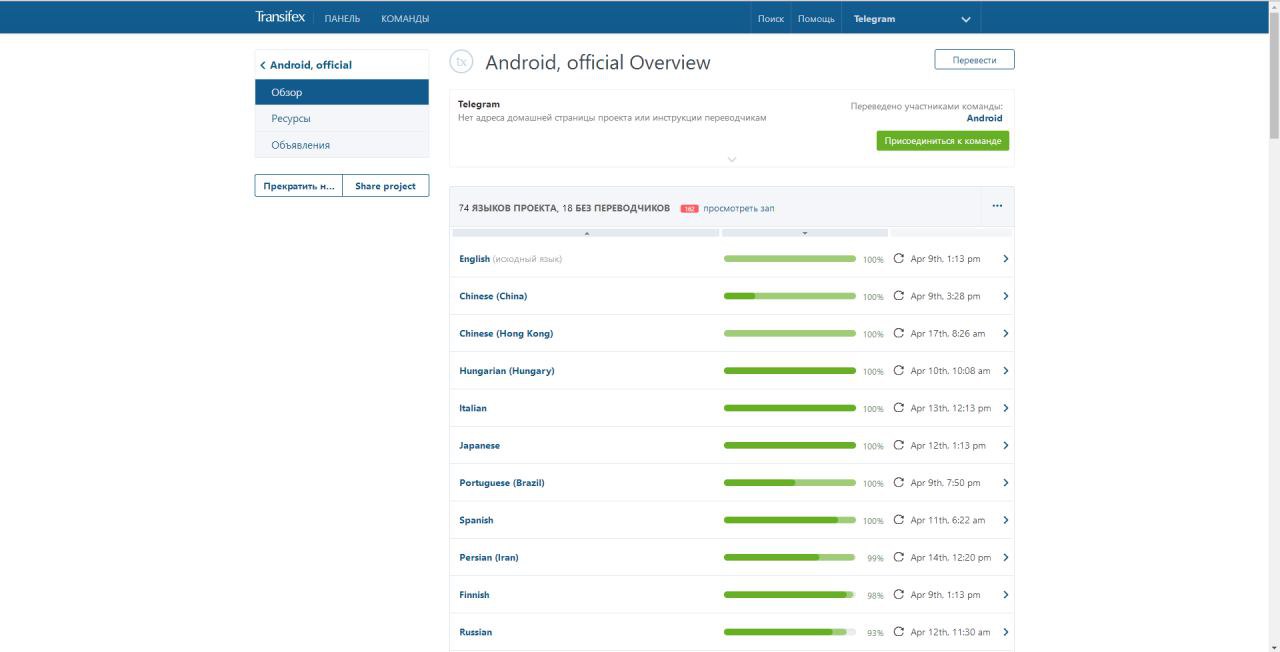The height and width of the screenshot is (652, 1280).
Task: Click the red 182 requests badge
Action: click(x=689, y=209)
